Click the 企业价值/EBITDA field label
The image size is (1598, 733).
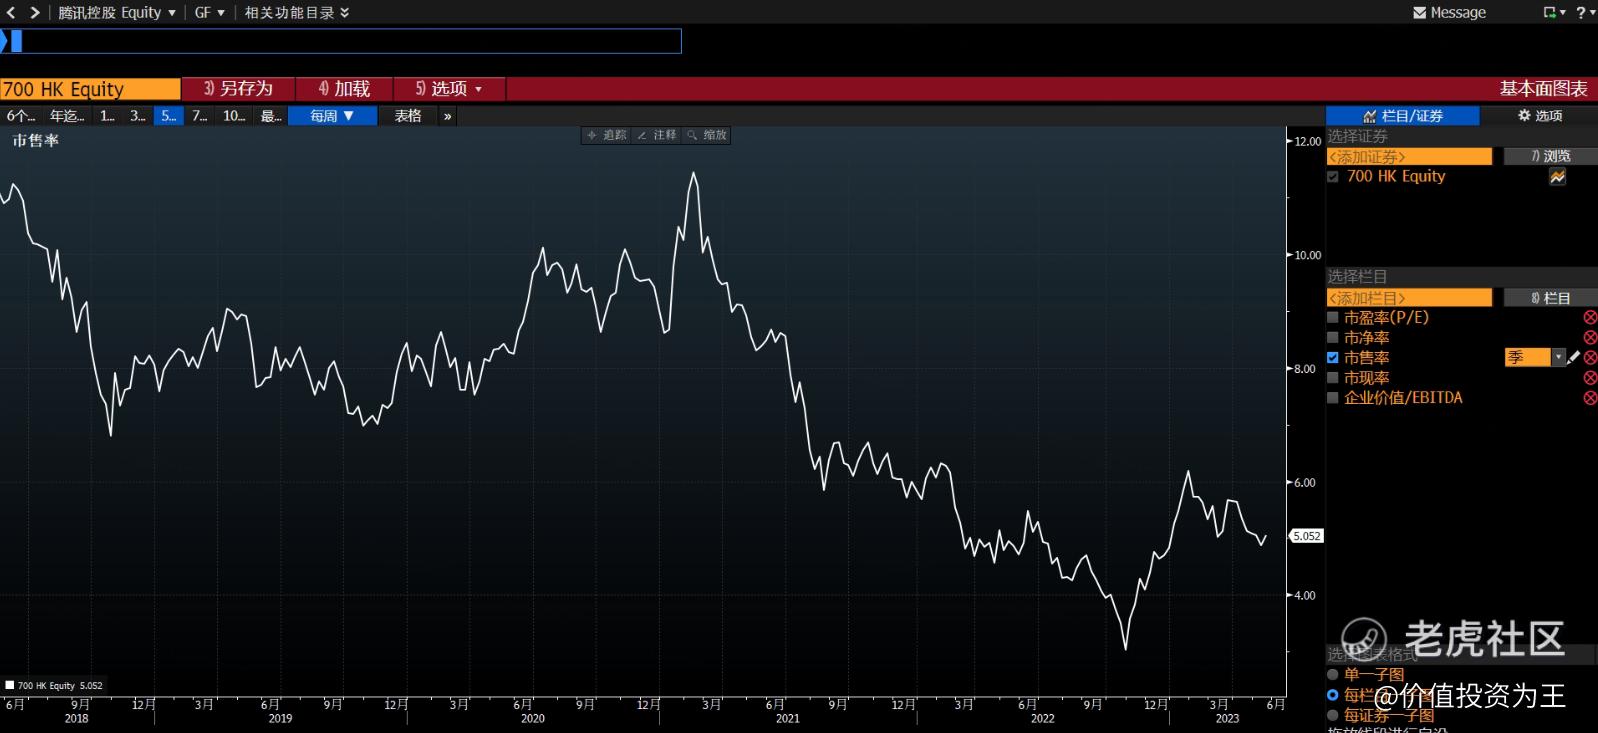click(x=1403, y=398)
